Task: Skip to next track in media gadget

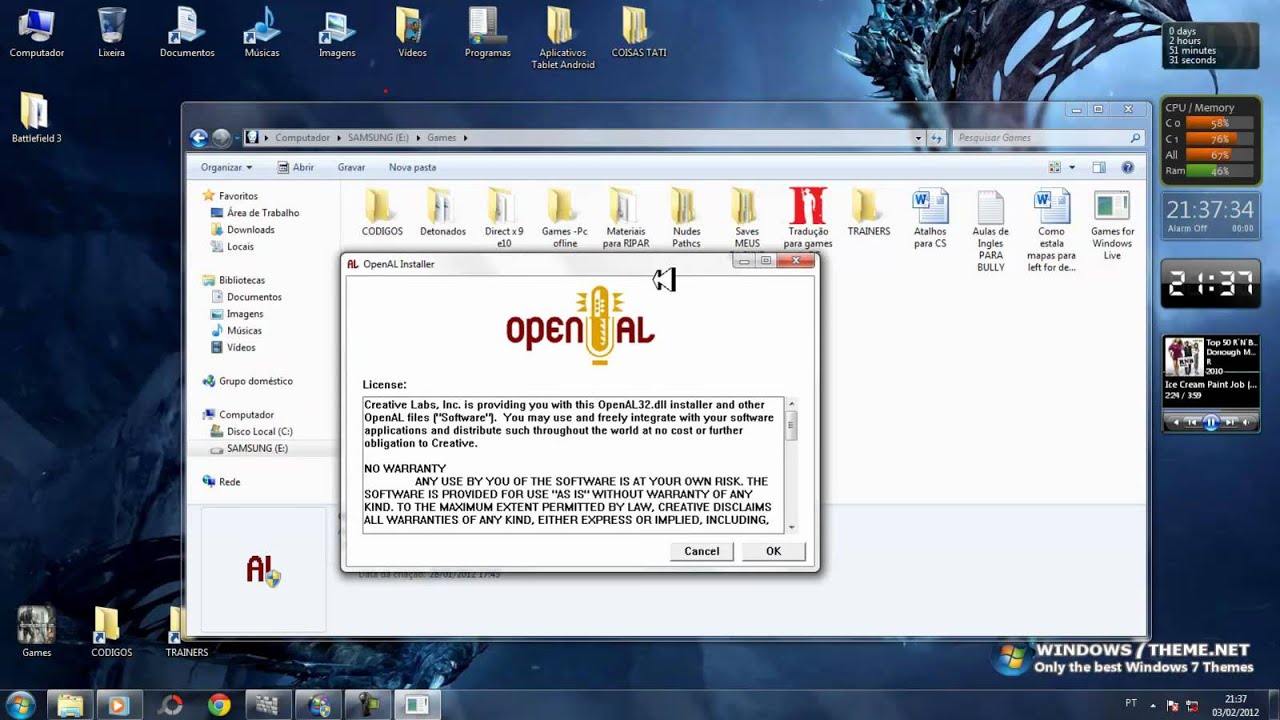Action: coord(1231,422)
